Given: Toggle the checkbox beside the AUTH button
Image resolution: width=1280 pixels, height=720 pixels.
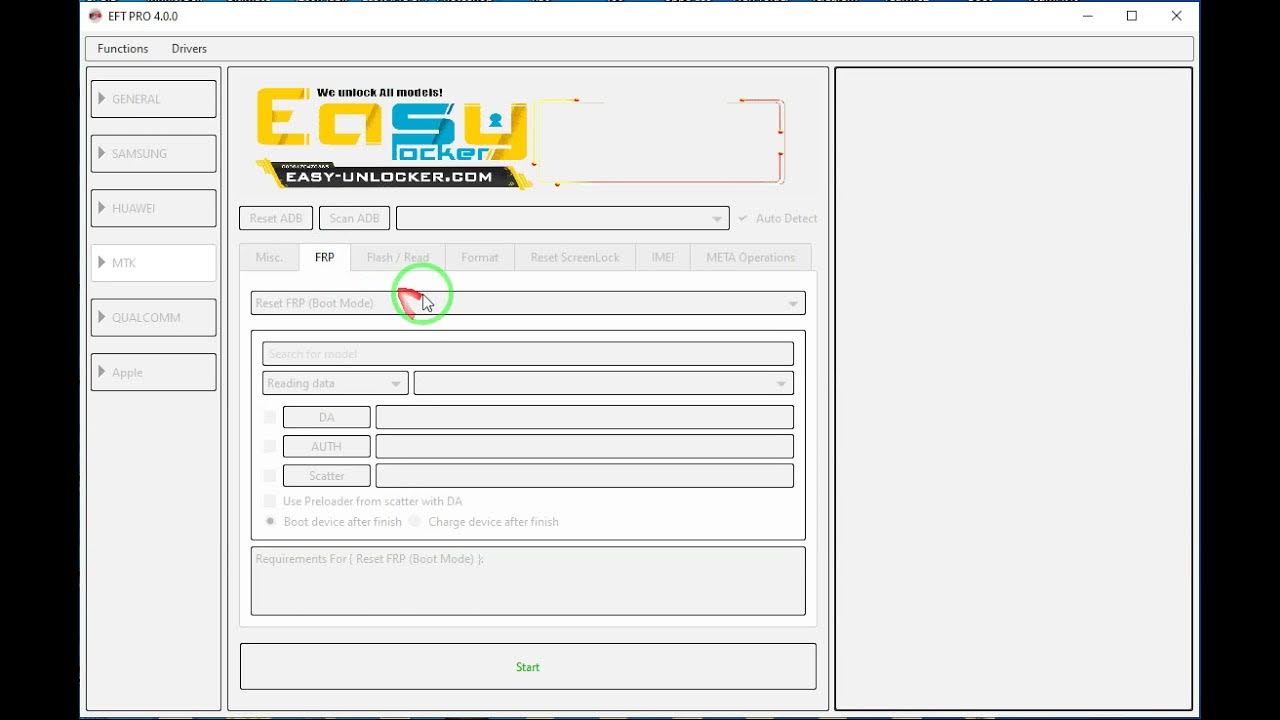Looking at the screenshot, I should (270, 446).
